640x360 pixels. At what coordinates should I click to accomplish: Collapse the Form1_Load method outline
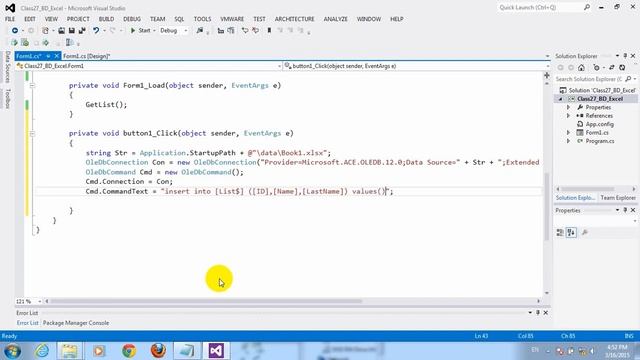click(32, 86)
